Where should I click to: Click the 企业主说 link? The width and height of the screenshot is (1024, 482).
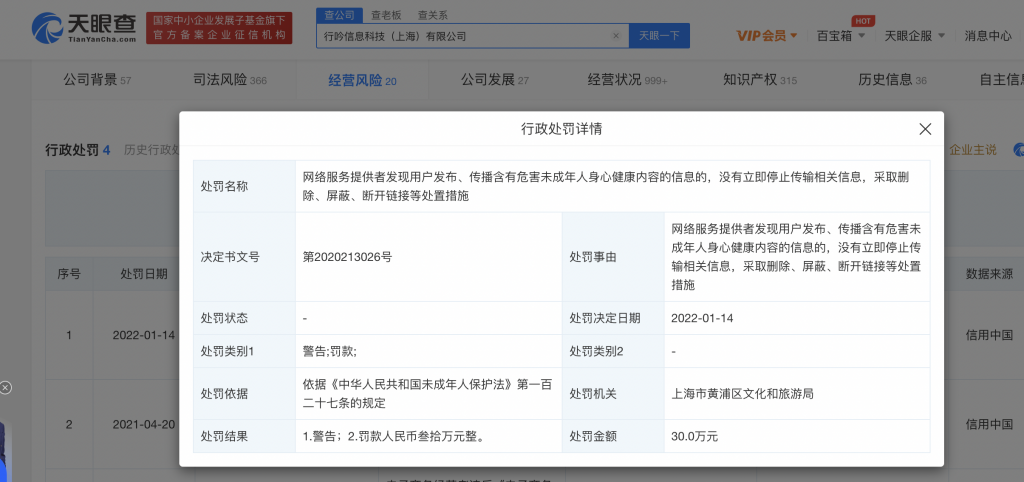click(x=973, y=150)
